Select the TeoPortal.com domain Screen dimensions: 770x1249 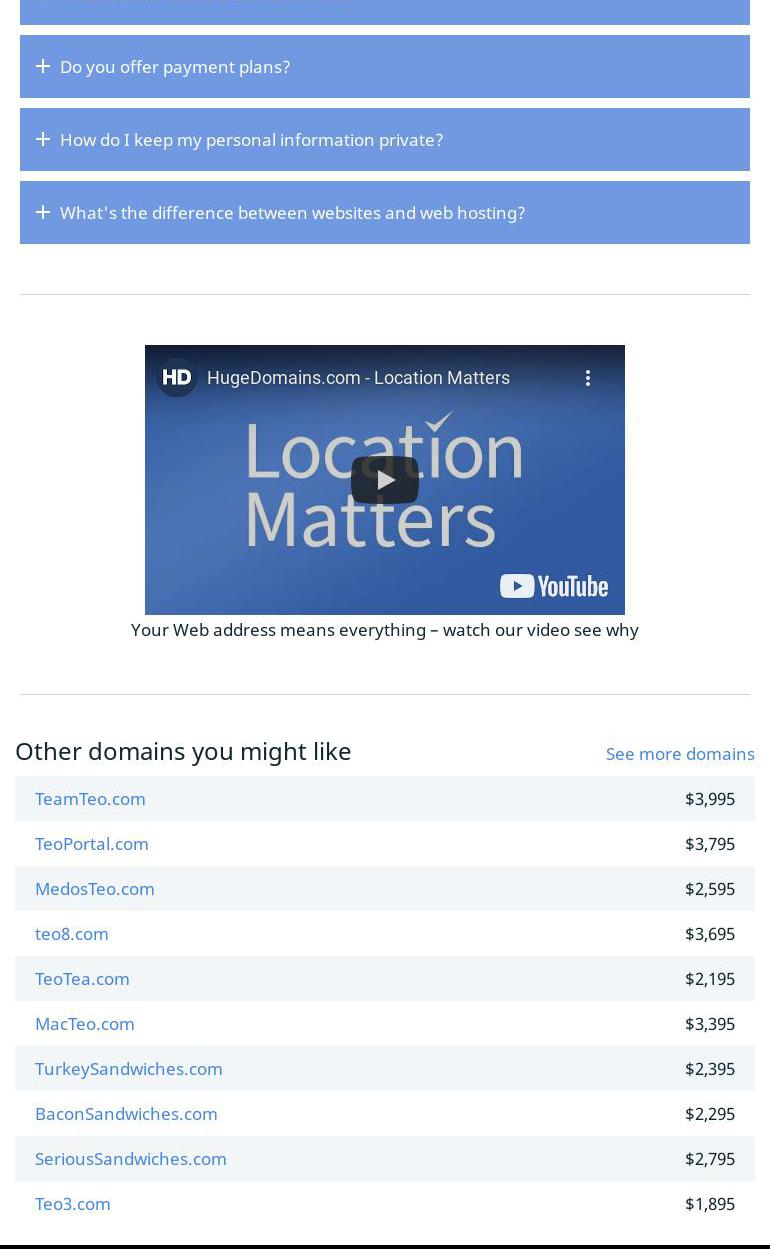92,844
